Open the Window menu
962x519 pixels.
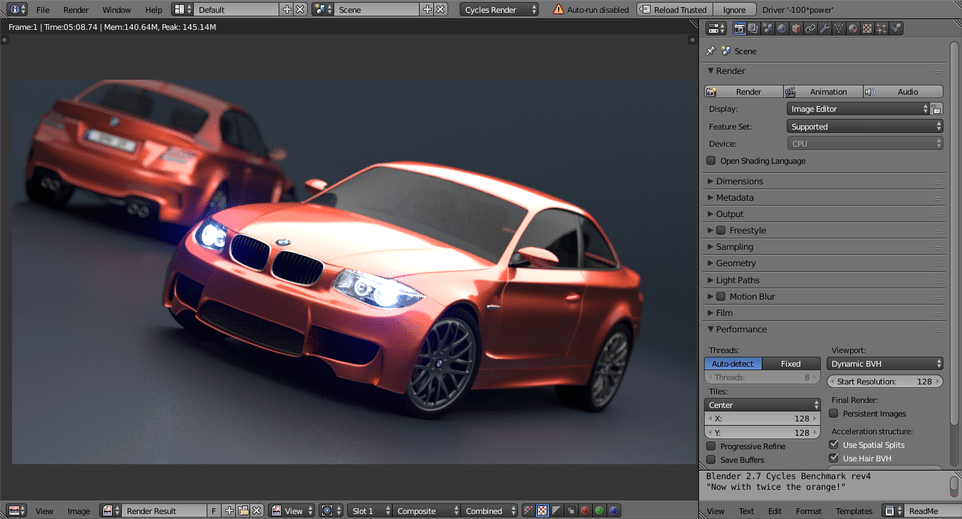point(117,10)
